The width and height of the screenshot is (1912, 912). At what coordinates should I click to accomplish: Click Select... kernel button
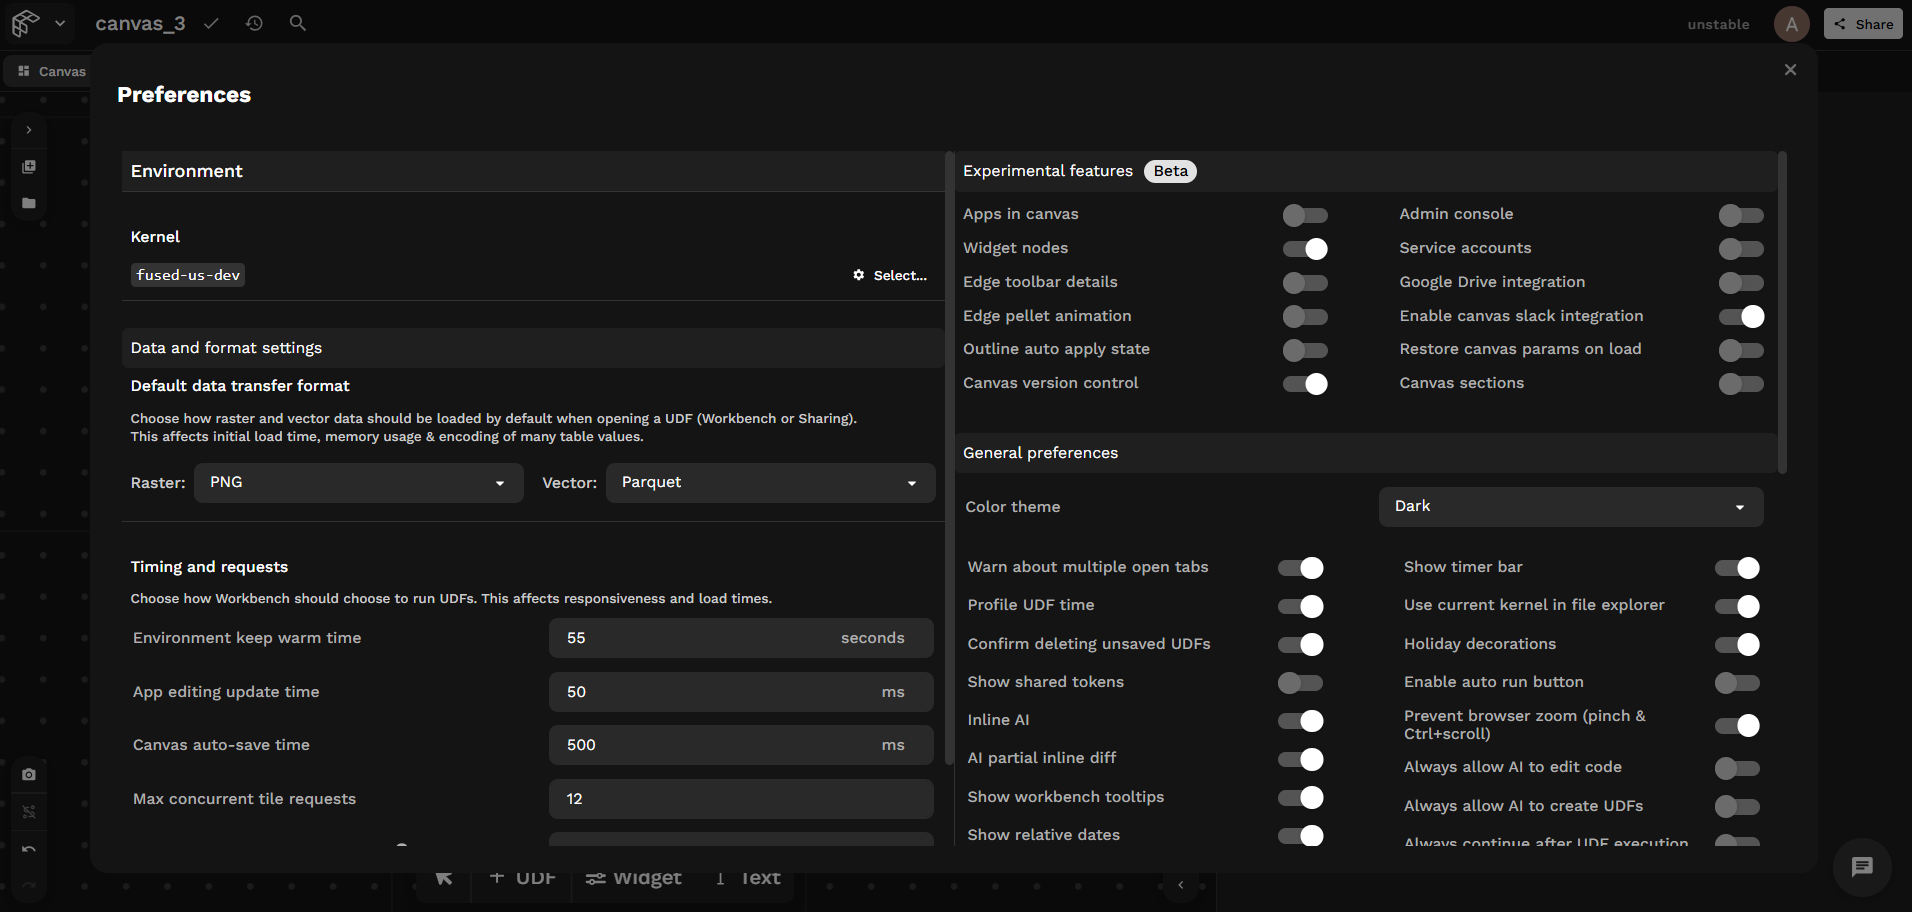coord(890,275)
